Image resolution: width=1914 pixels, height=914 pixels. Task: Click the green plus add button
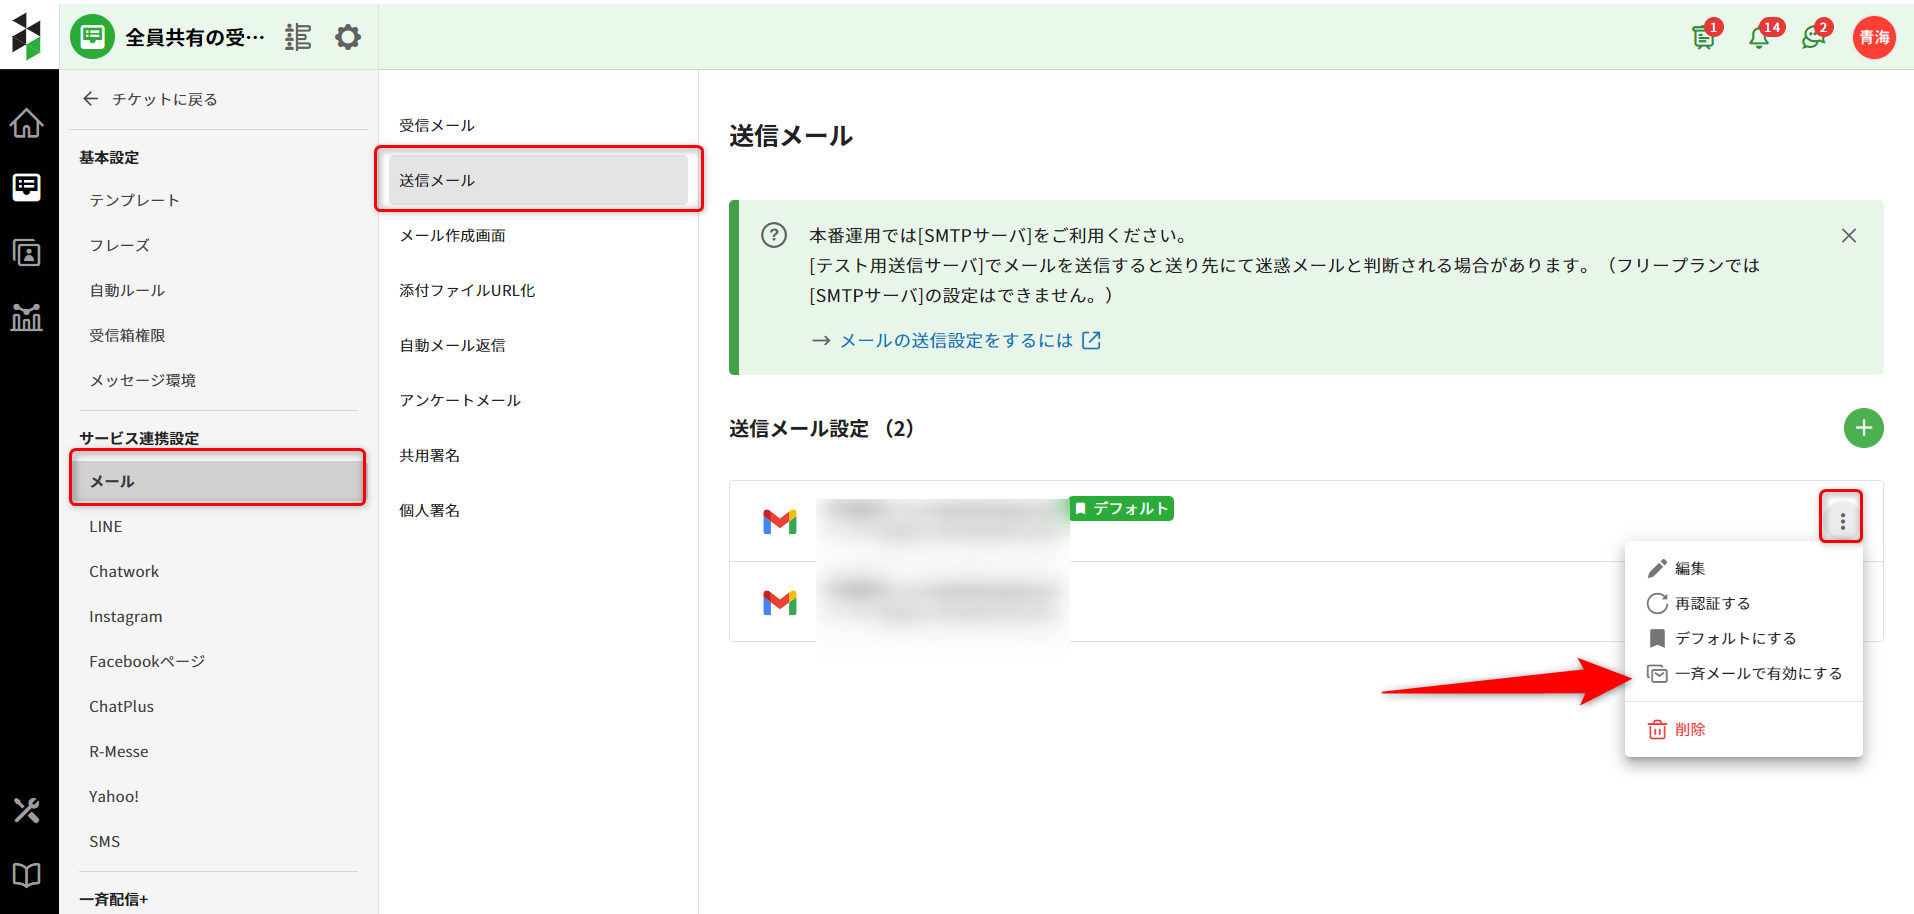coord(1863,428)
